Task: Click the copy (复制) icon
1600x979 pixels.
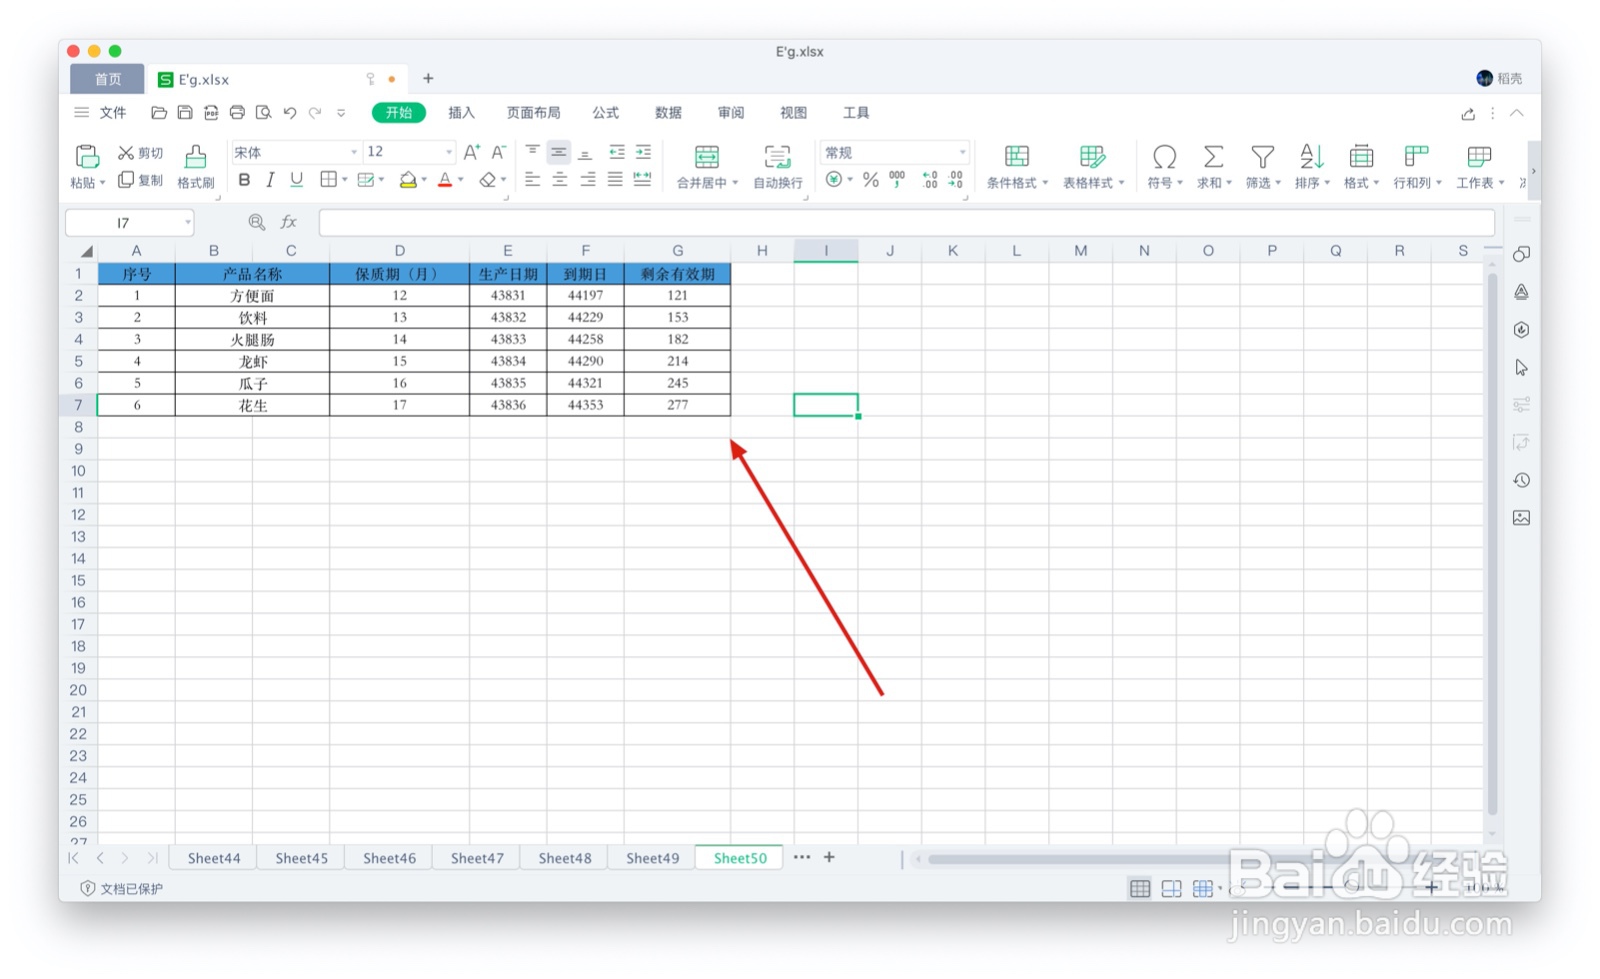Action: pos(126,180)
